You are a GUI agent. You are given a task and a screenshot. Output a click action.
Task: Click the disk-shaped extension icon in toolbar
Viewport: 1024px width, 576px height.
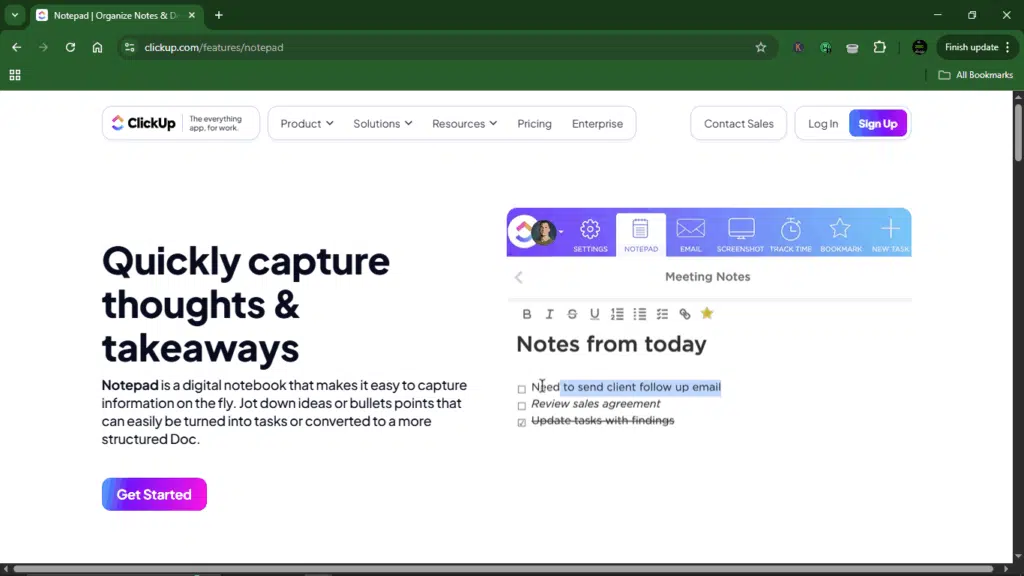click(x=852, y=47)
